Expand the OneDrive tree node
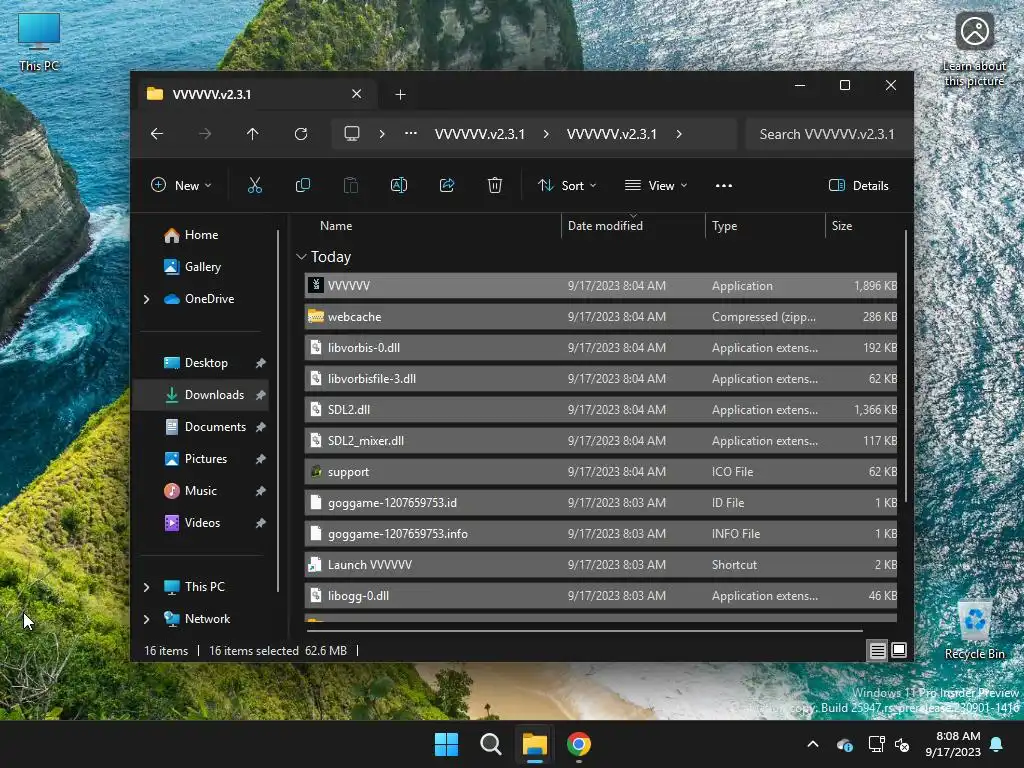 pyautogui.click(x=146, y=299)
